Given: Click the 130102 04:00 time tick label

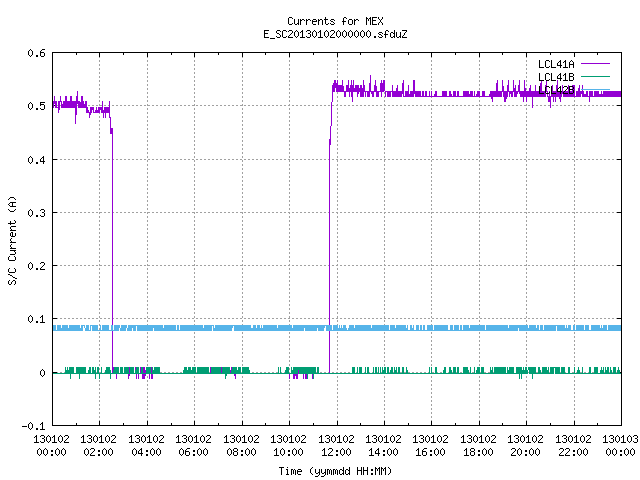Looking at the screenshot, I should (146, 445).
